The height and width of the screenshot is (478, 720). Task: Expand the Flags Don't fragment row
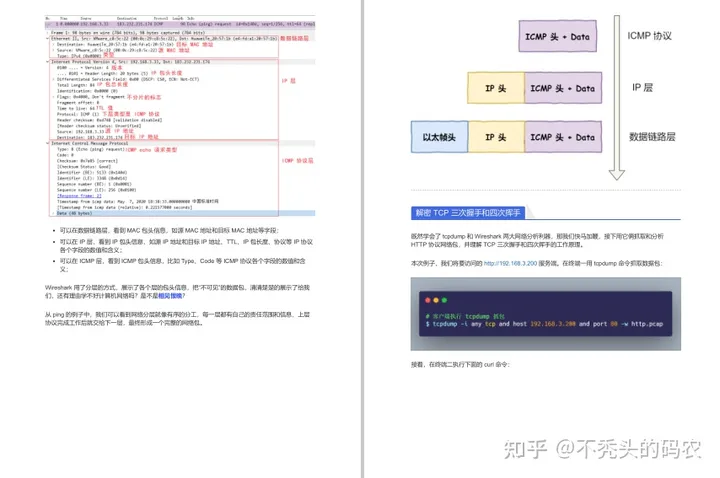54,97
